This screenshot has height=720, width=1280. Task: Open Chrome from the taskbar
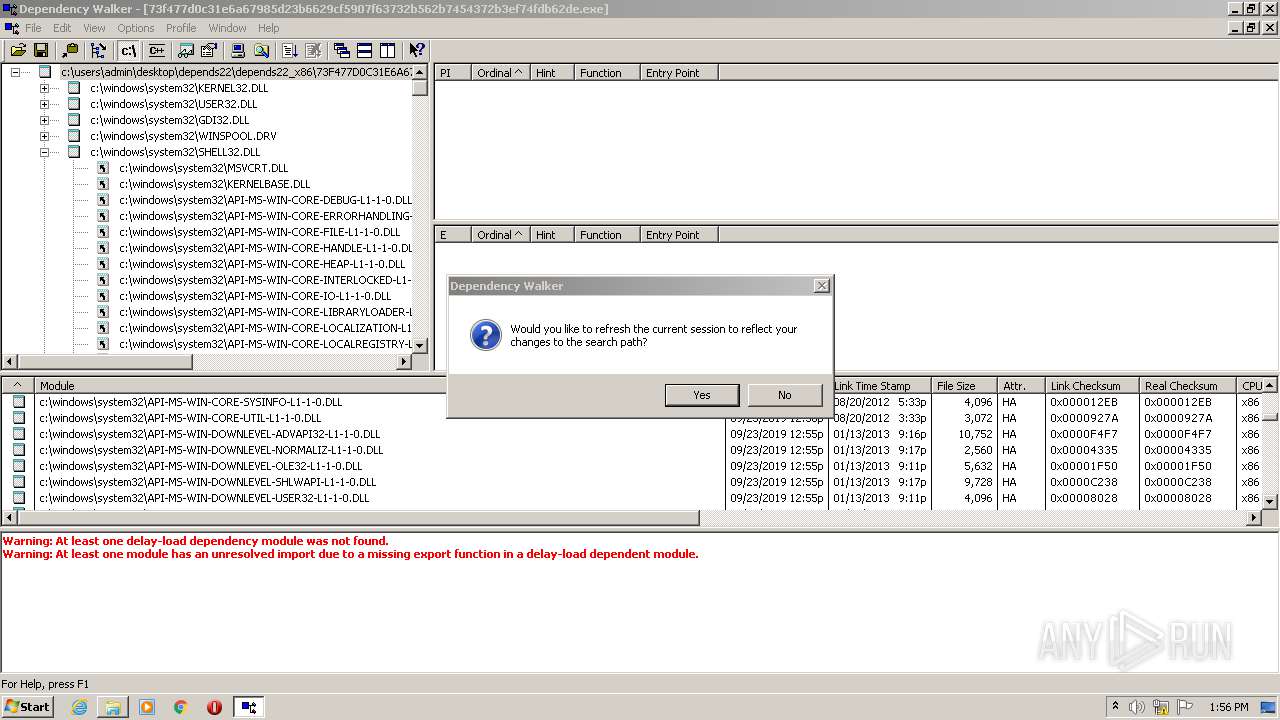[x=180, y=707]
